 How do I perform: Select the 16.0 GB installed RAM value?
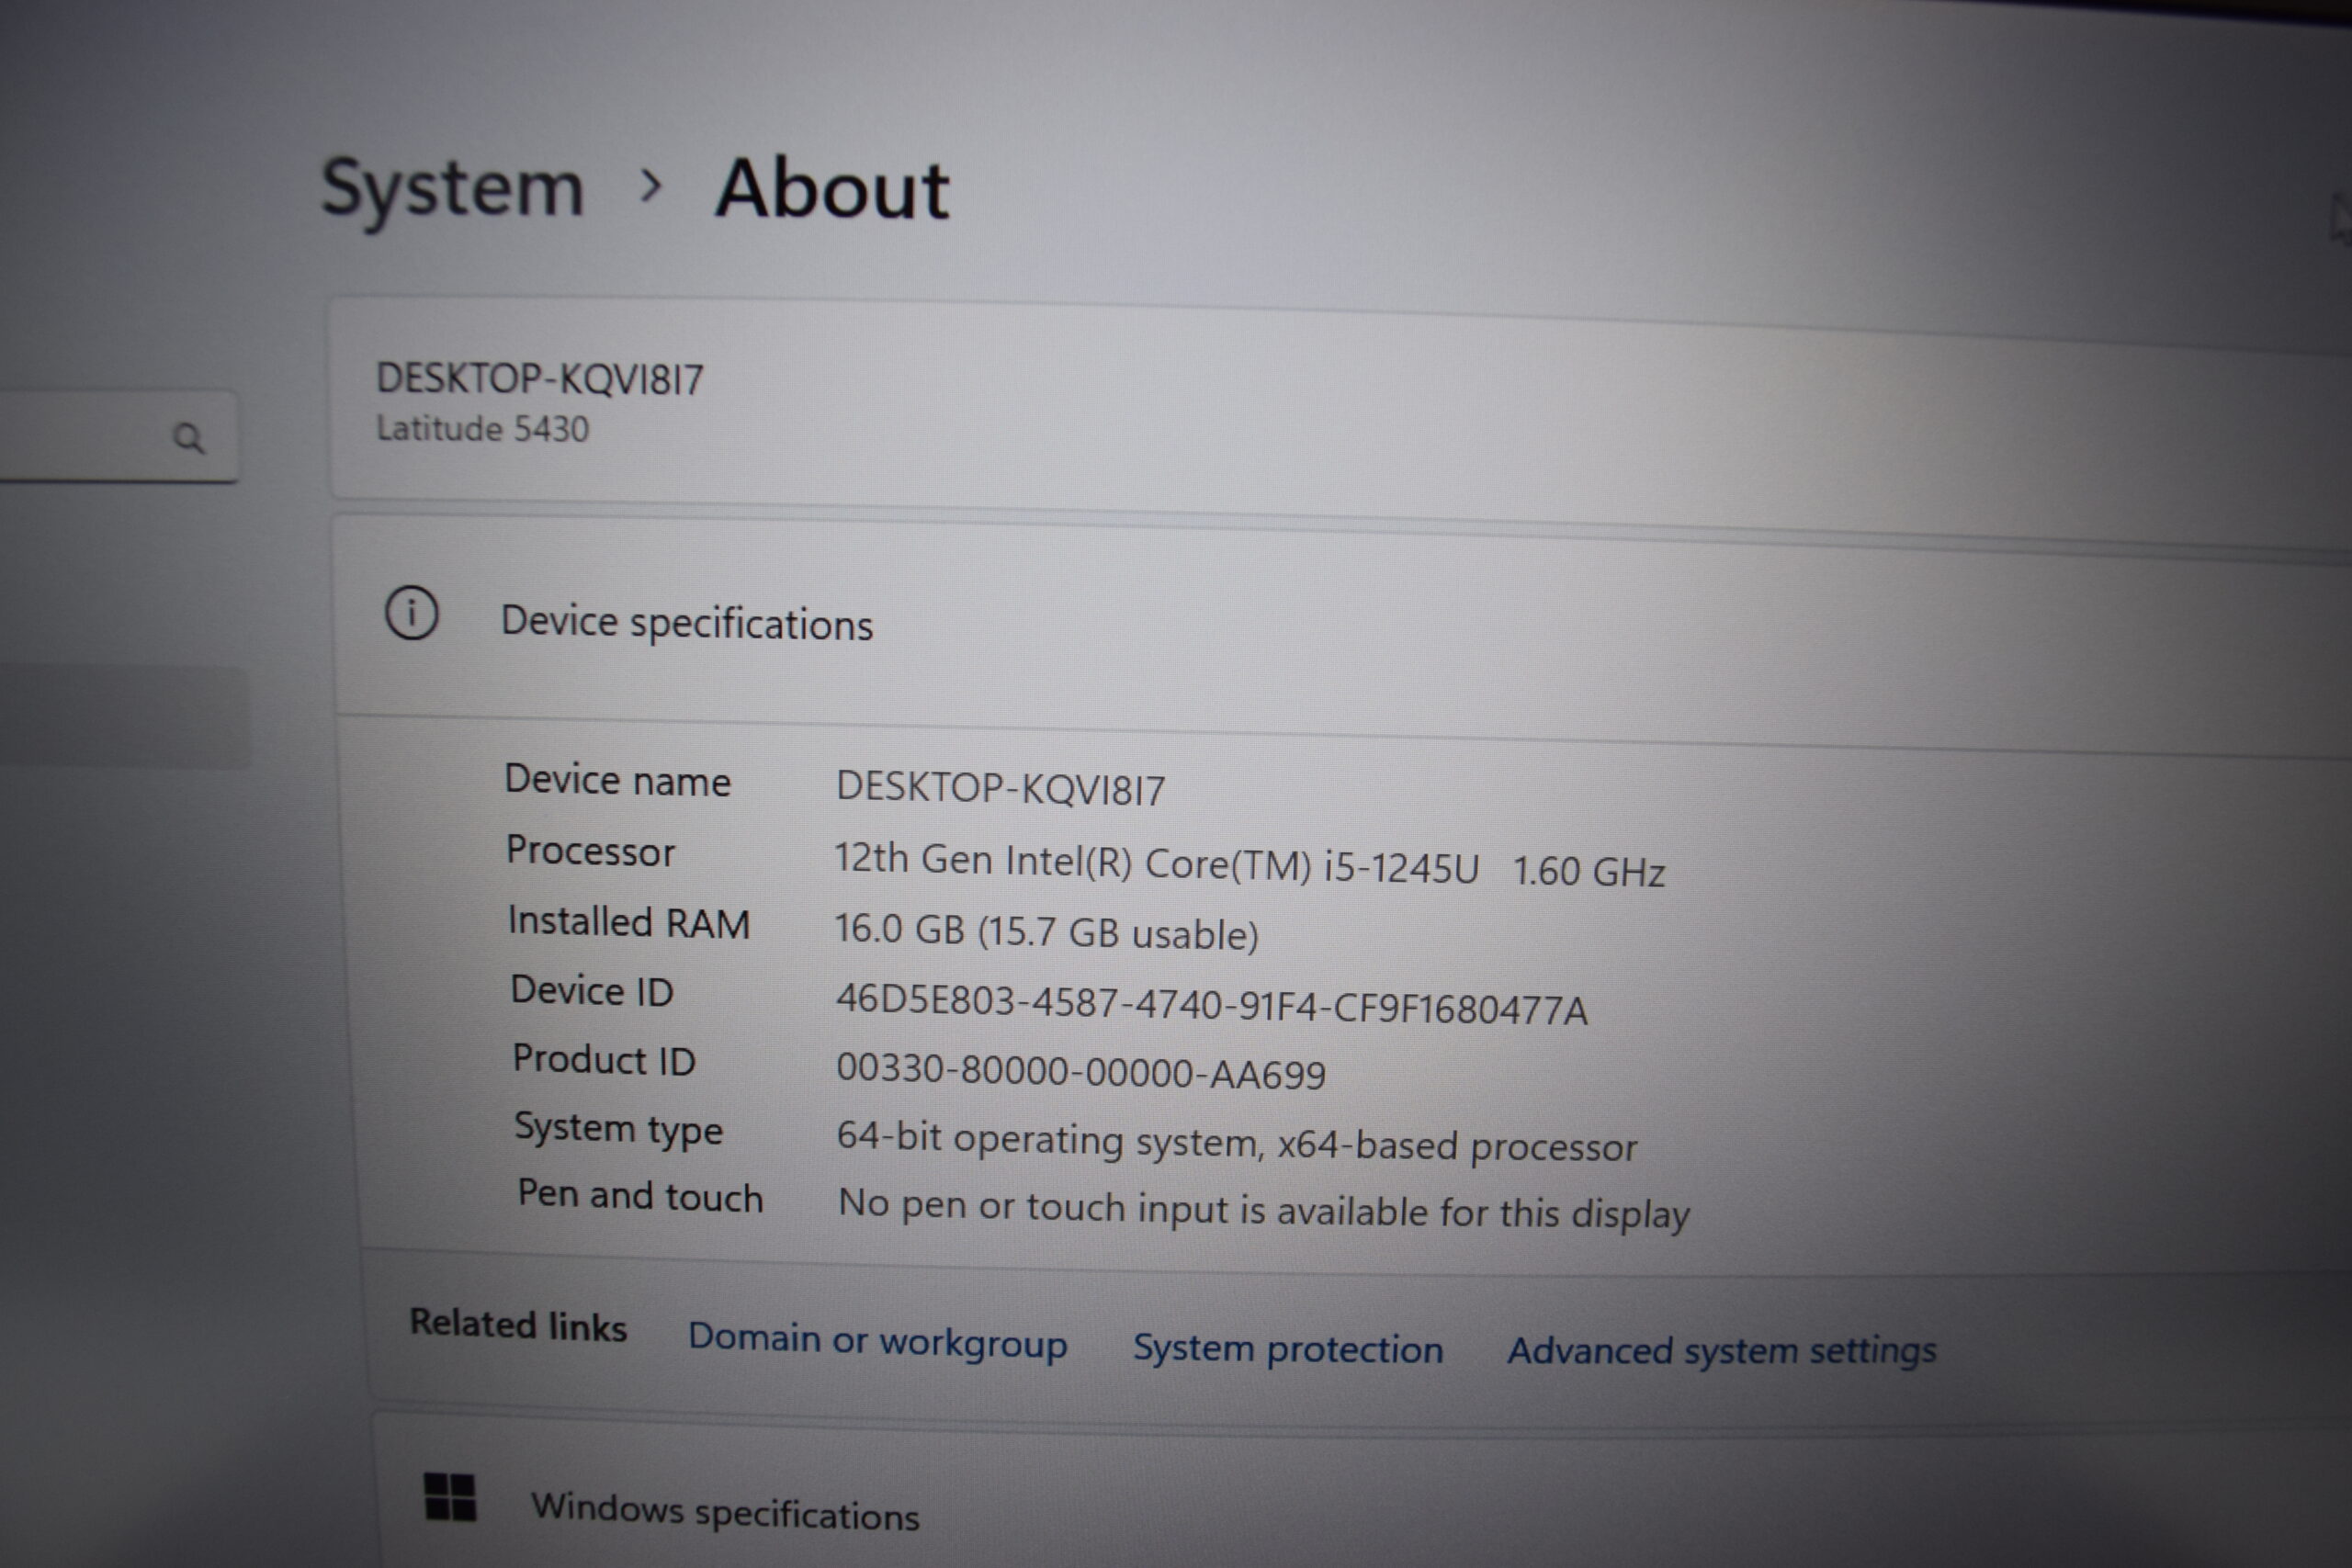tap(1046, 931)
